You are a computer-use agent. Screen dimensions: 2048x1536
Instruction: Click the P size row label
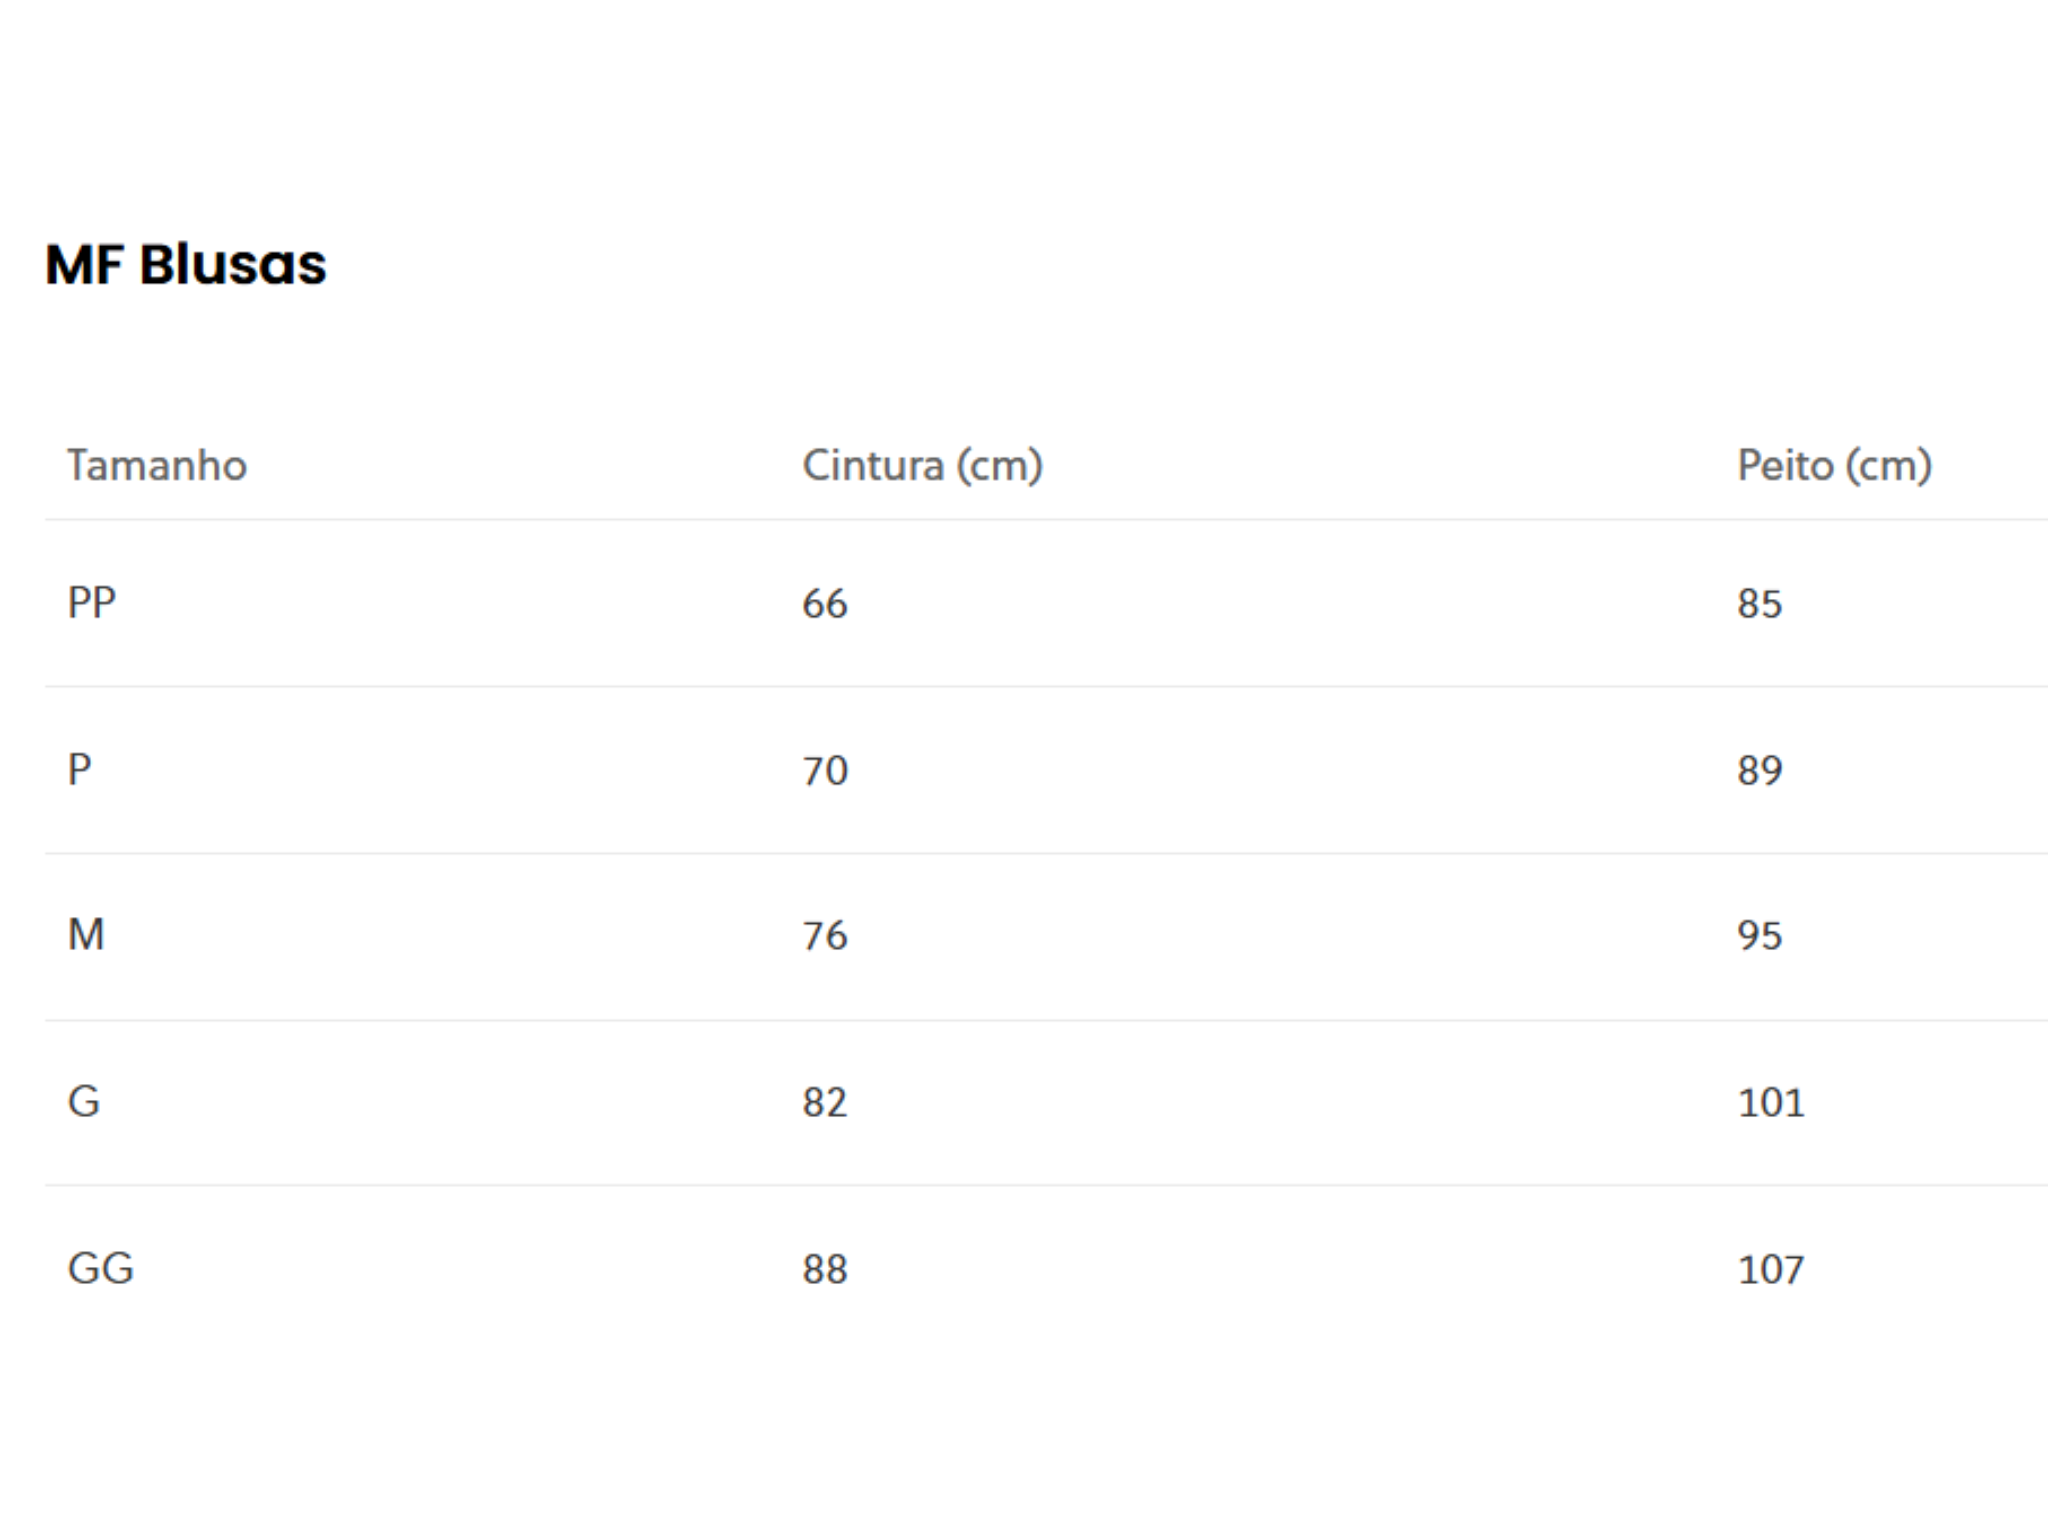tap(79, 770)
